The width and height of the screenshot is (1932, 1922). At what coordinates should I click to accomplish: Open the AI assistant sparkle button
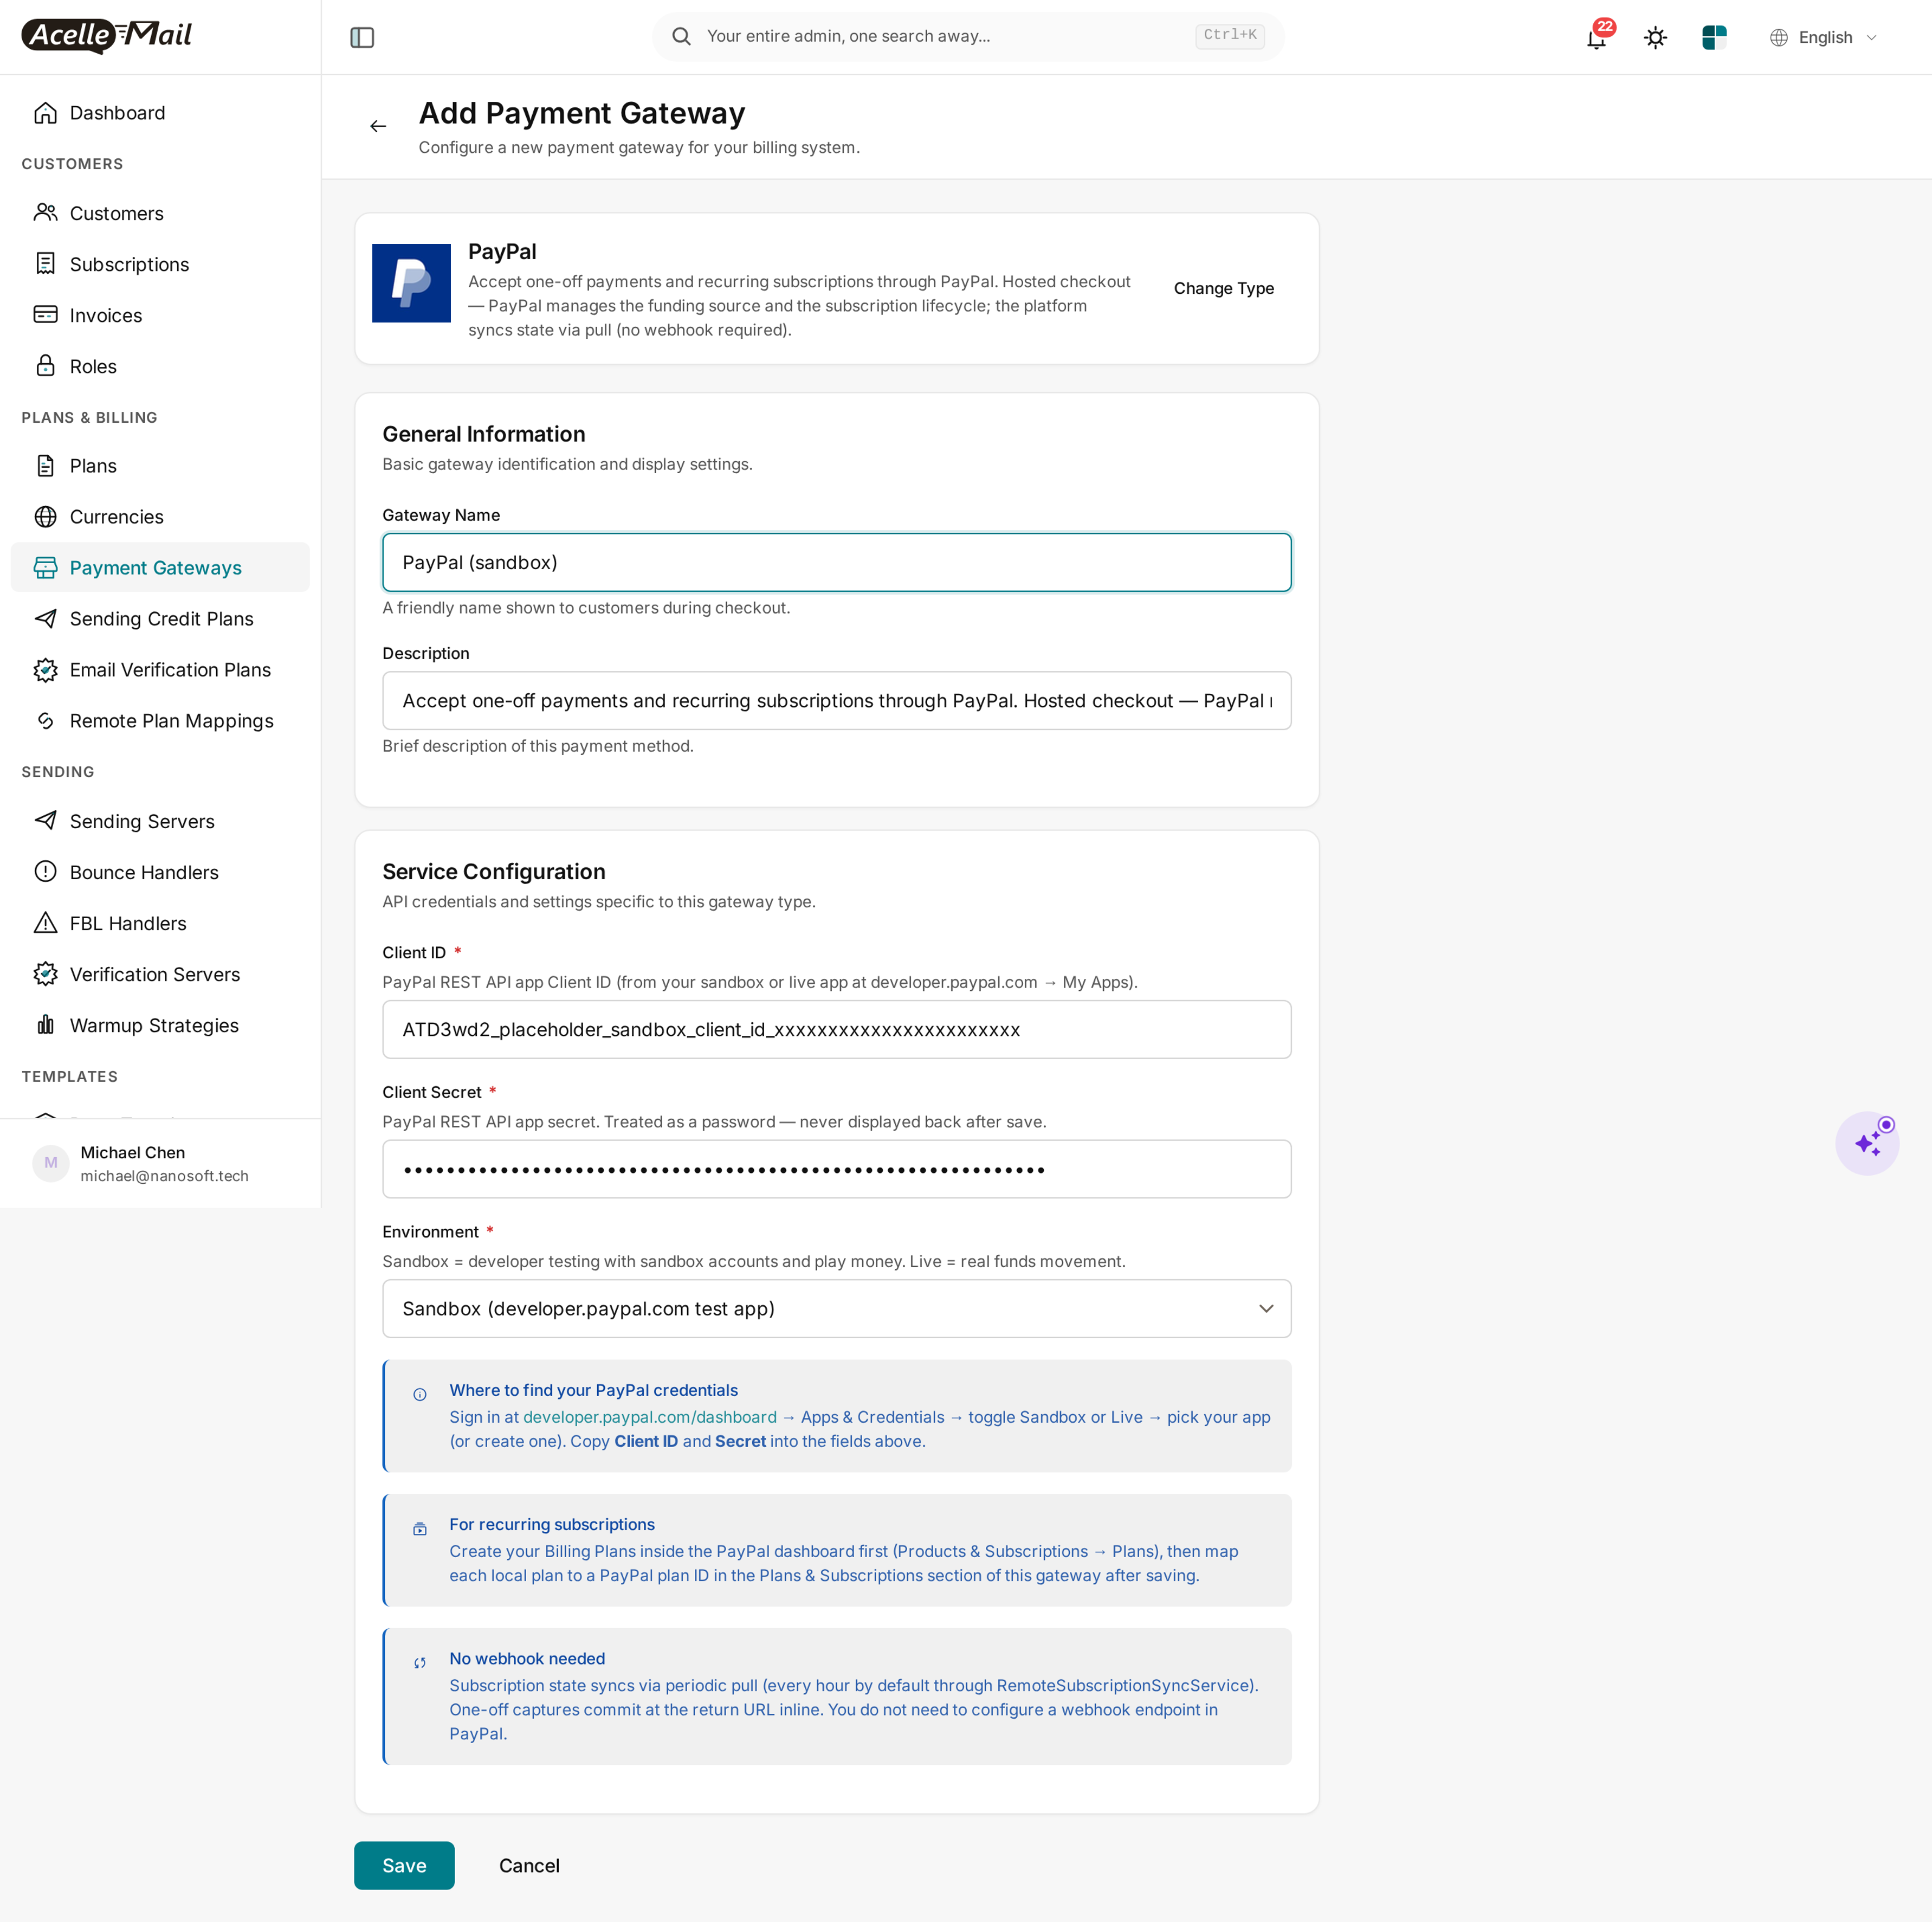1867,1143
